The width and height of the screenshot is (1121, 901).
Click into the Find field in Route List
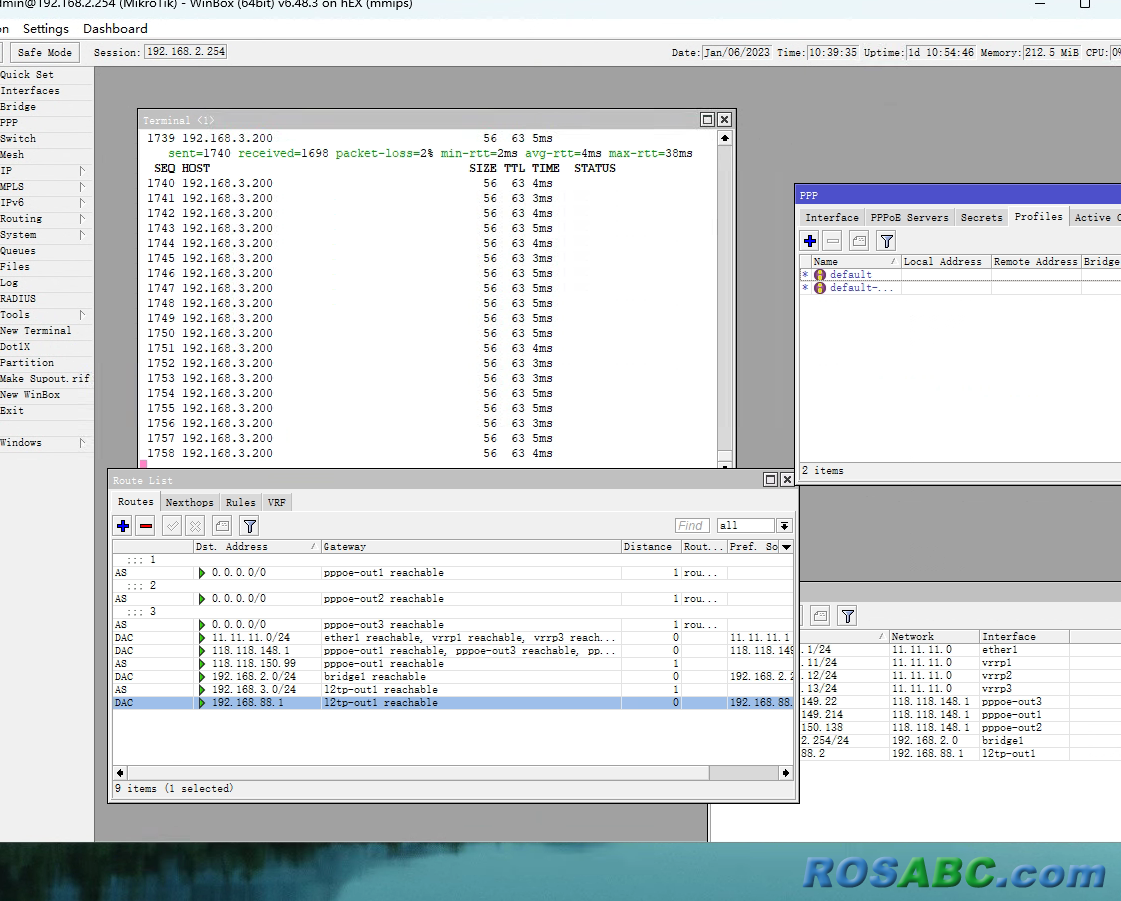[x=691, y=526]
